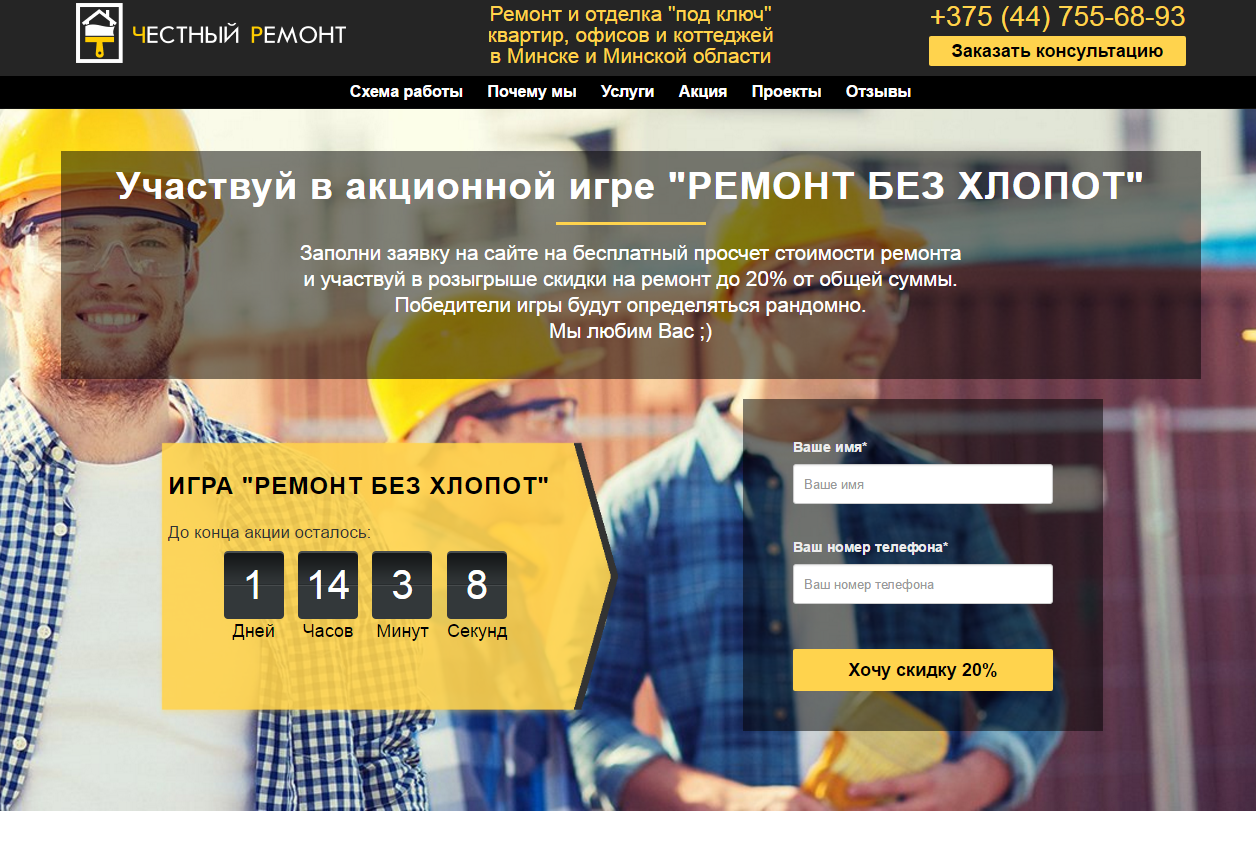Image resolution: width=1256 pixels, height=852 pixels.
Task: Click the "Ваш номер телефона" input field
Action: pyautogui.click(x=922, y=584)
